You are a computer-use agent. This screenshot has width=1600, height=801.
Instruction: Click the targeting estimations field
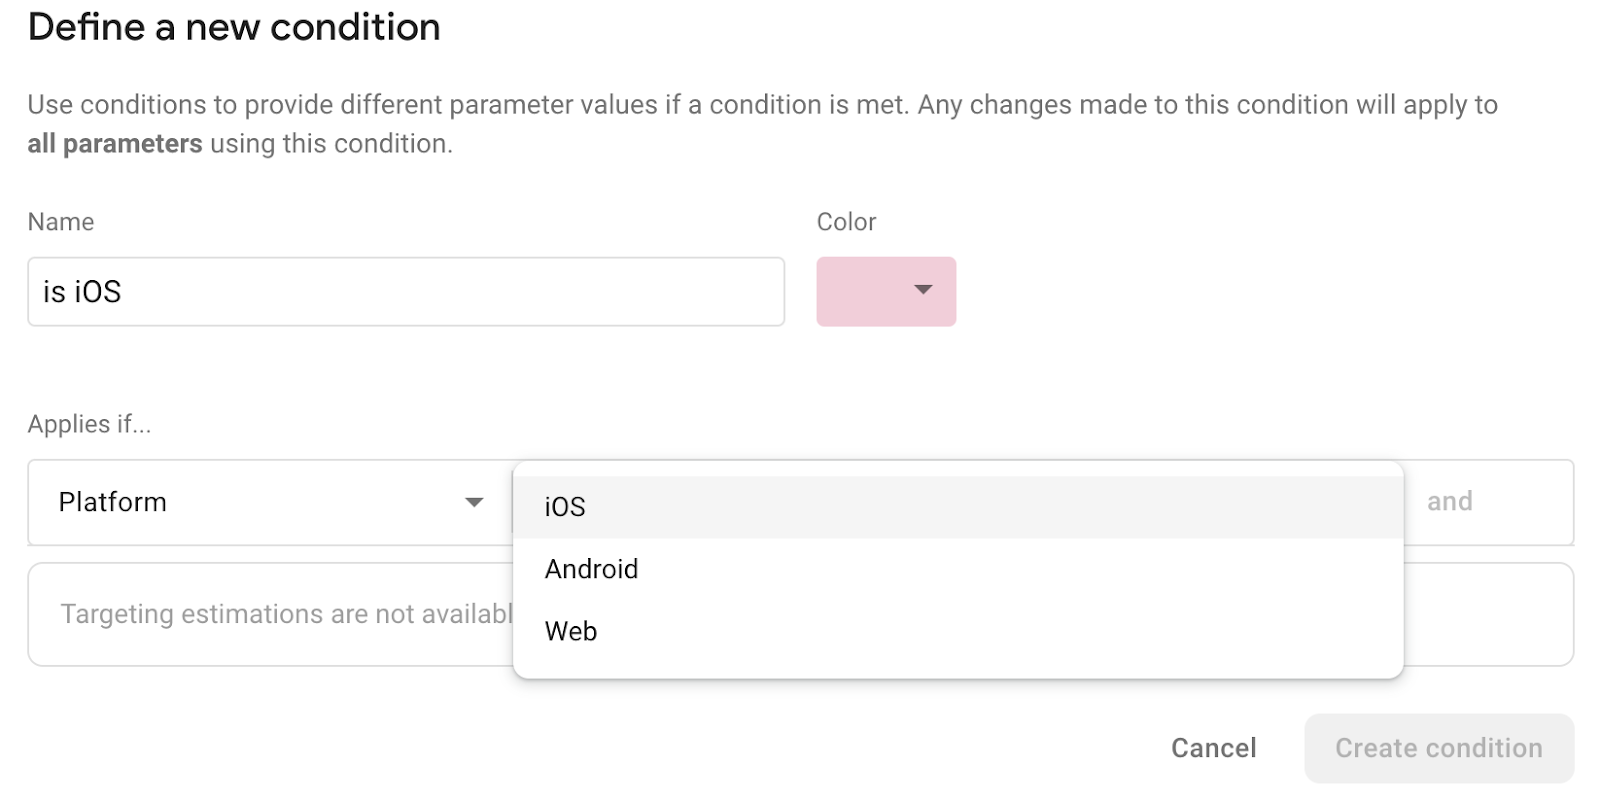270,613
